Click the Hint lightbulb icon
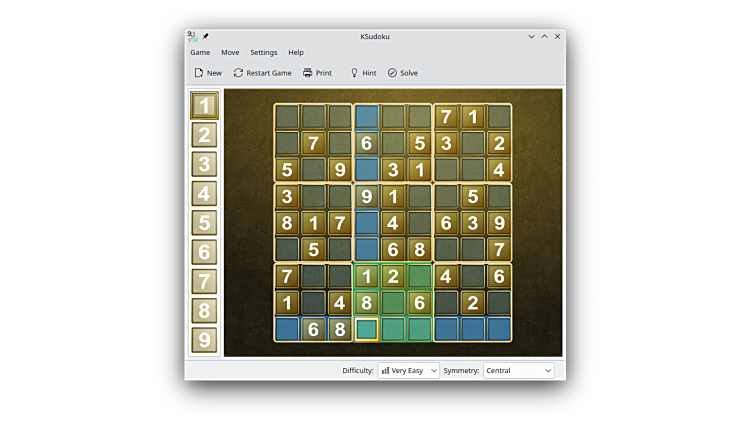752x423 pixels. pos(354,73)
